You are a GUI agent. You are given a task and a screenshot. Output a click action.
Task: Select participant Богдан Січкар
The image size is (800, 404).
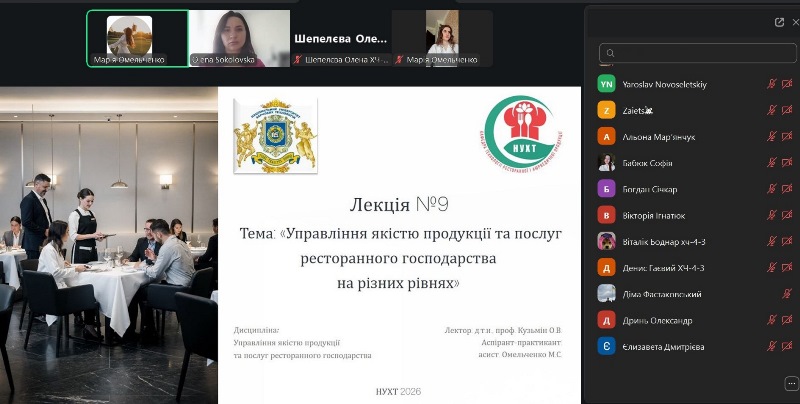pyautogui.click(x=696, y=189)
